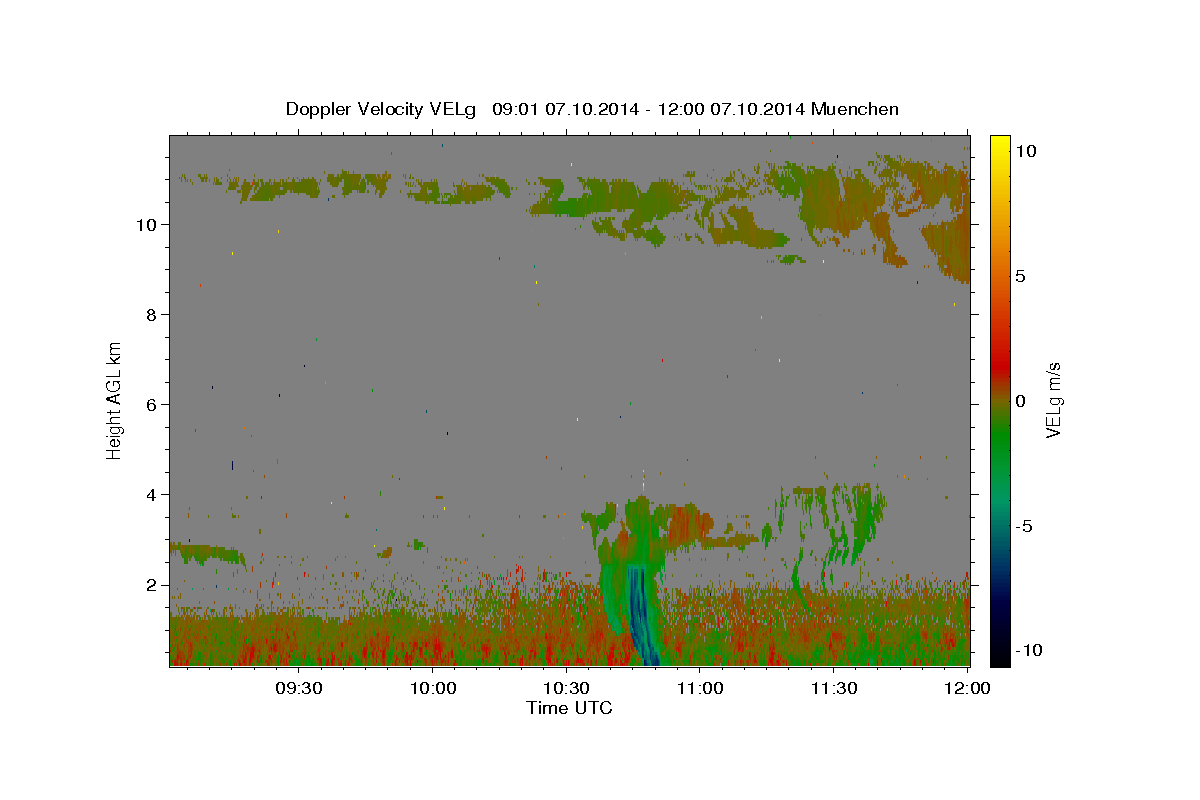Click 'Muenchen' in the plot title
The image size is (1200, 800).
[855, 109]
